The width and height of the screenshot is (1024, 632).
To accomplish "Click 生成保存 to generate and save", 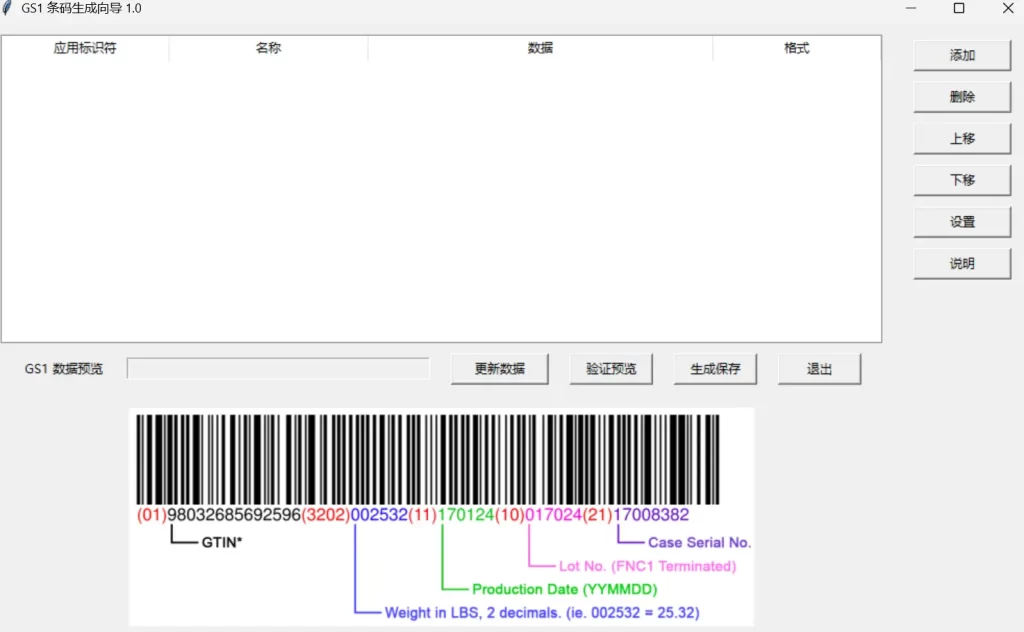I will tap(715, 369).
